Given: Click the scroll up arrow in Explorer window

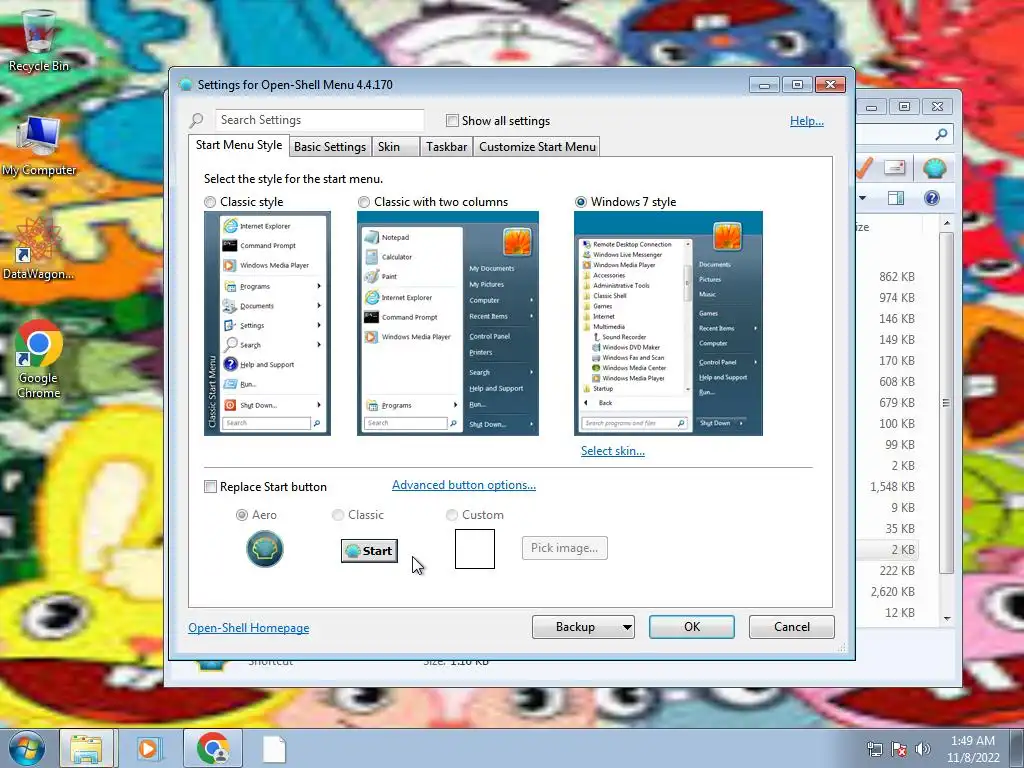Looking at the screenshot, I should pyautogui.click(x=947, y=223).
